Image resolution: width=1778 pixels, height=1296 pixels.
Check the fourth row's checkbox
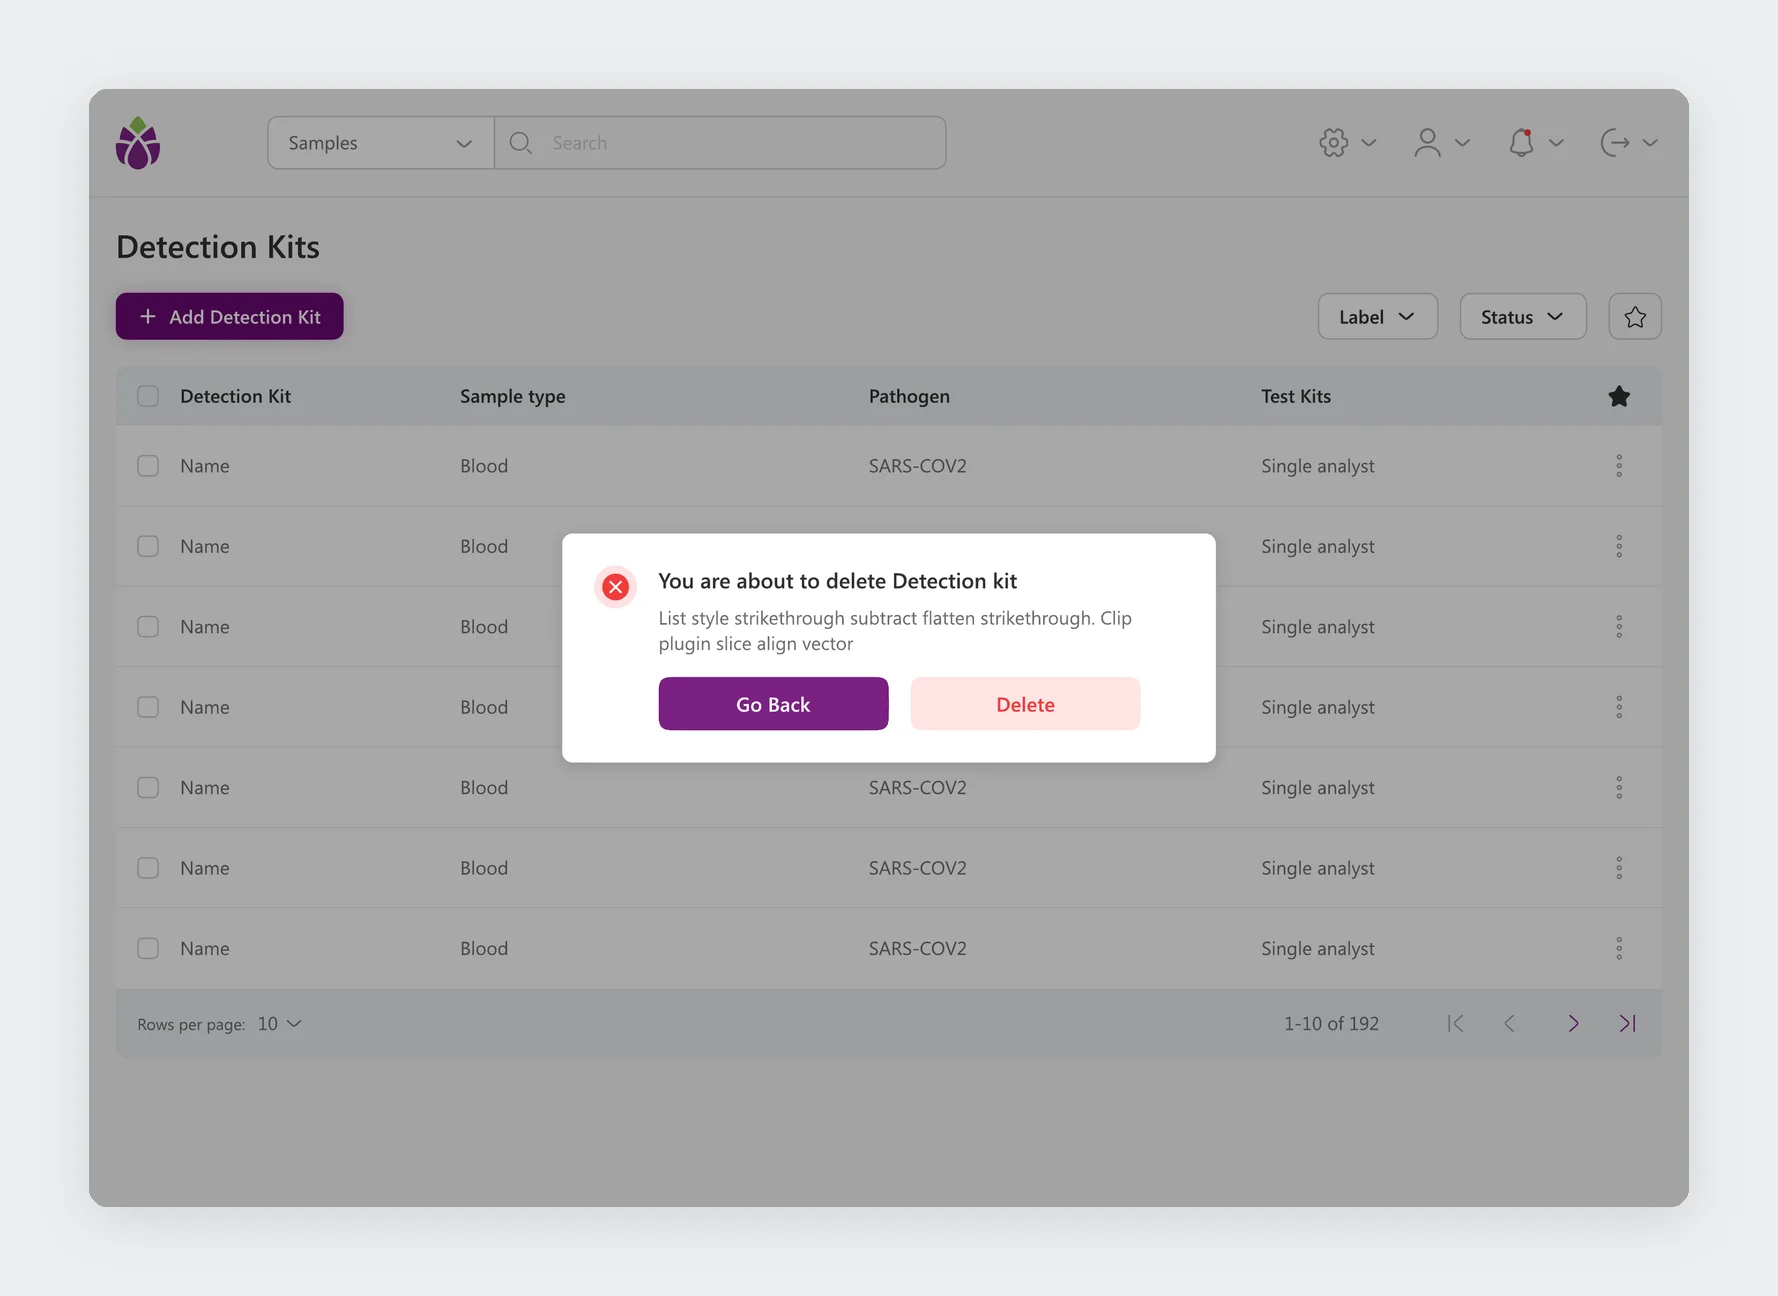(148, 707)
